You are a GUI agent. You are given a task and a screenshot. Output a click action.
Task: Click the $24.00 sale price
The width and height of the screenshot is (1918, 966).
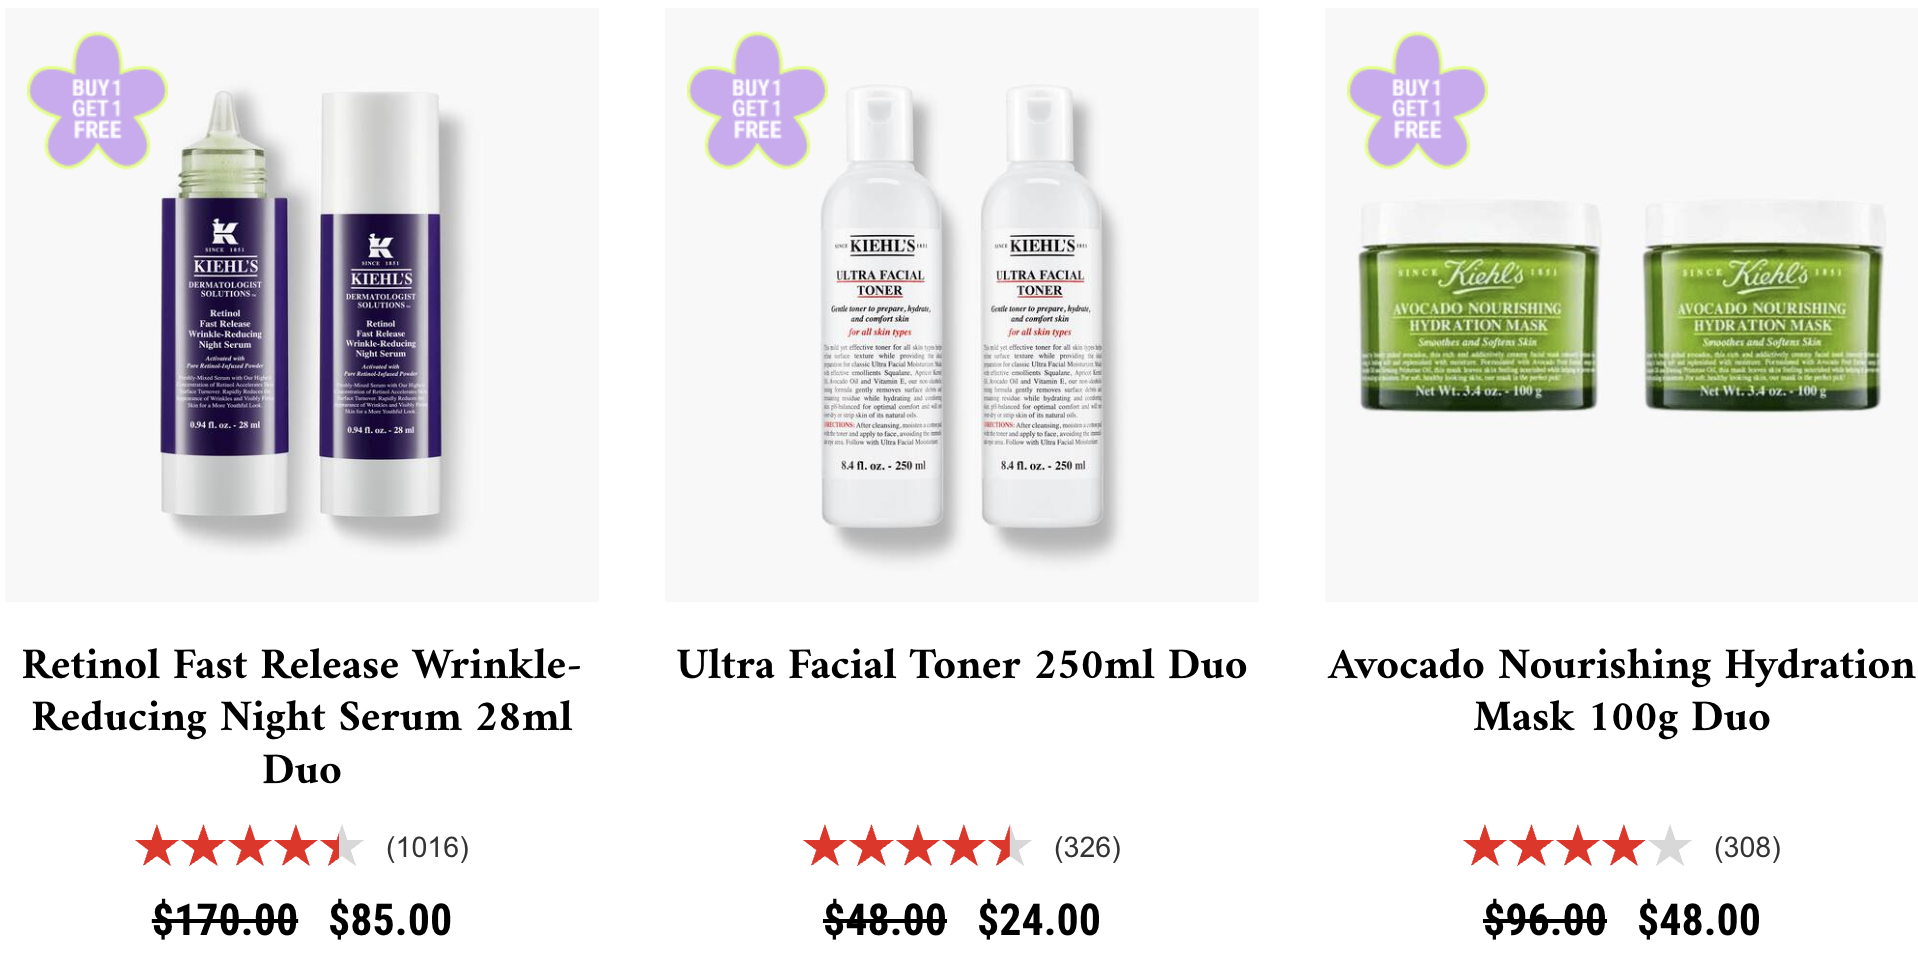click(1039, 920)
